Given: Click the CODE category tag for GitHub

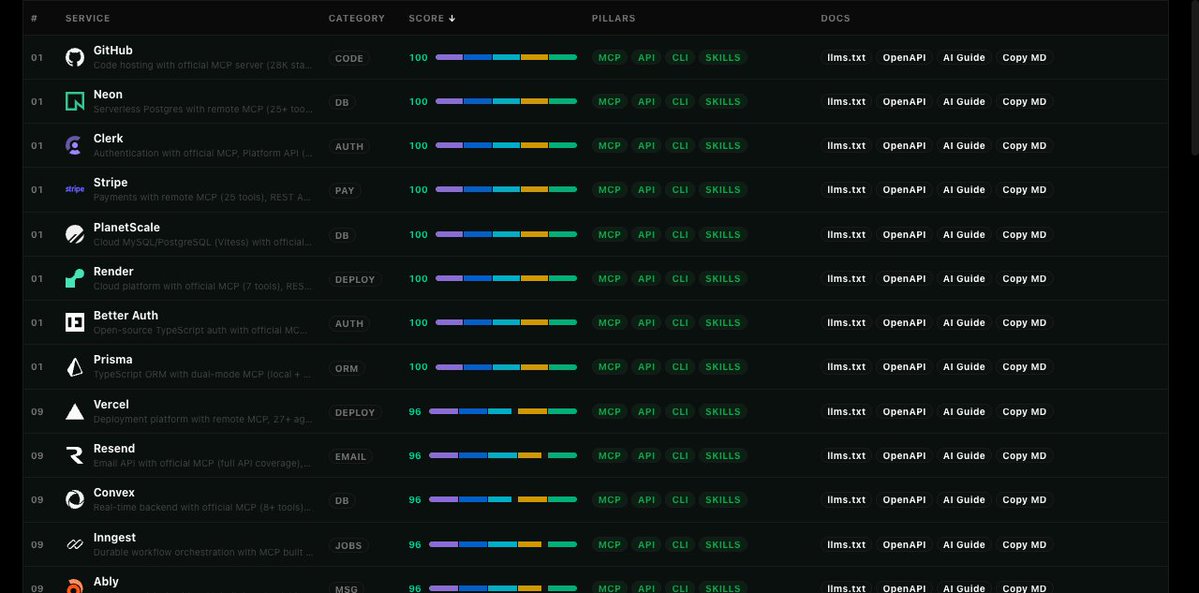Looking at the screenshot, I should tap(349, 58).
